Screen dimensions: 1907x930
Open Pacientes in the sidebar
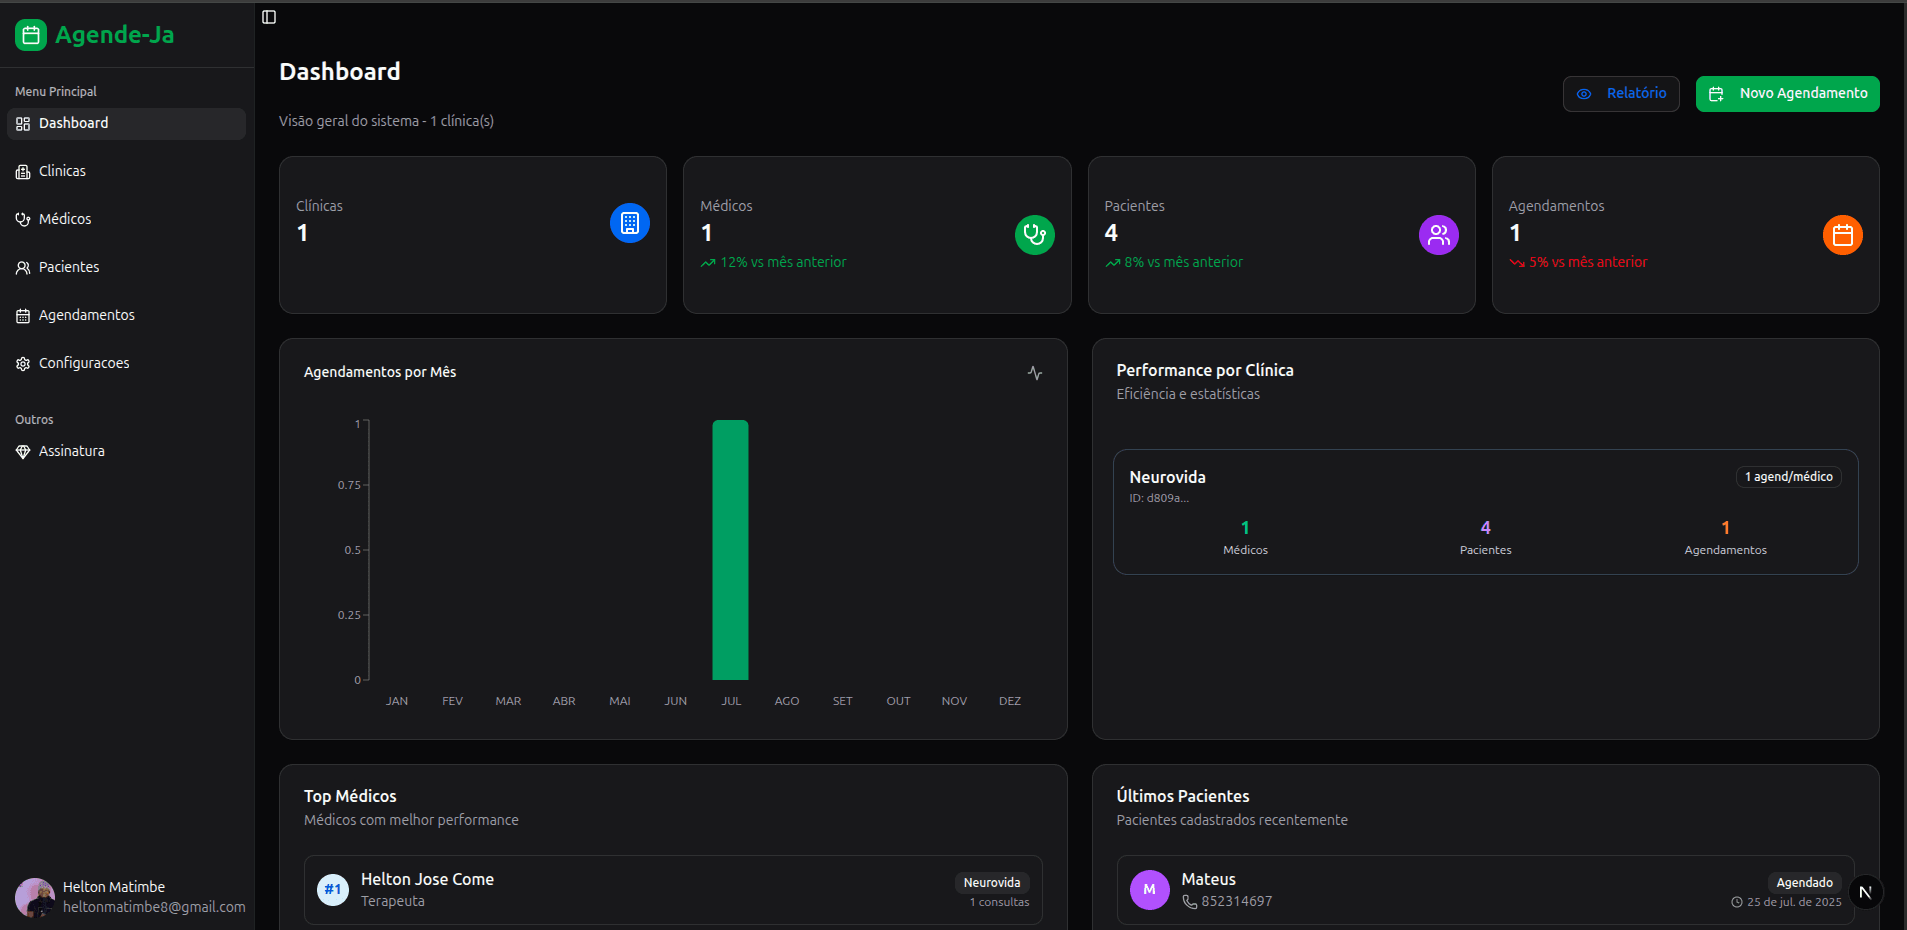69,267
